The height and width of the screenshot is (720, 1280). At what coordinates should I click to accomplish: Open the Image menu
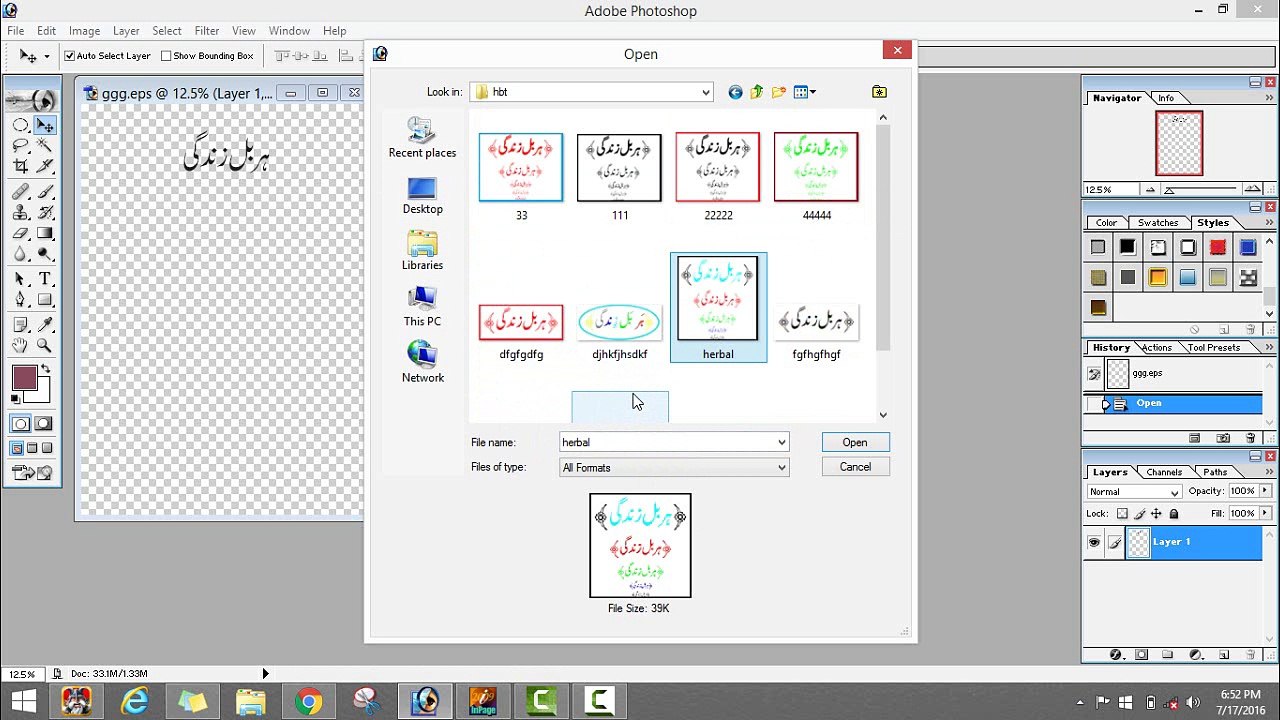click(x=84, y=31)
